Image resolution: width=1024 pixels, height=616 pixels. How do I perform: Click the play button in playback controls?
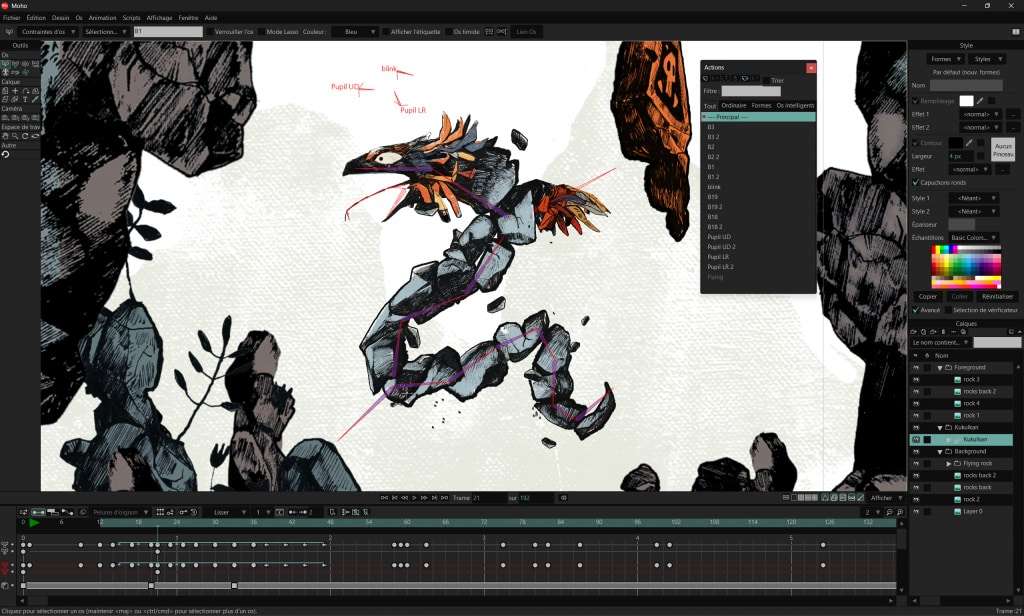click(x=415, y=497)
